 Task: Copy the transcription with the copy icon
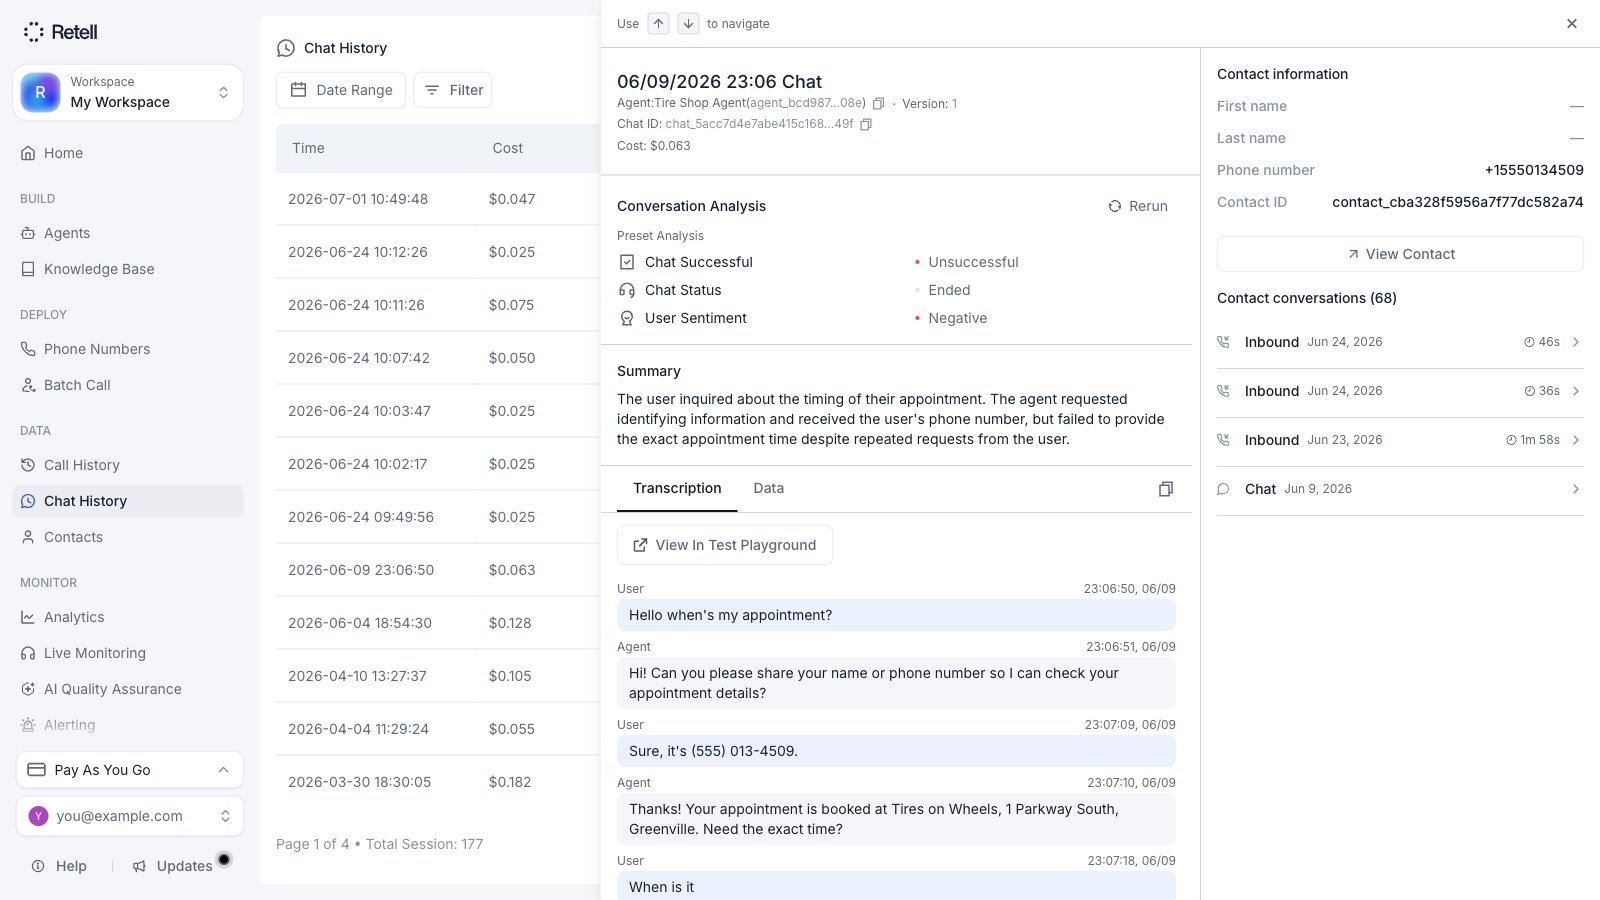click(1165, 489)
